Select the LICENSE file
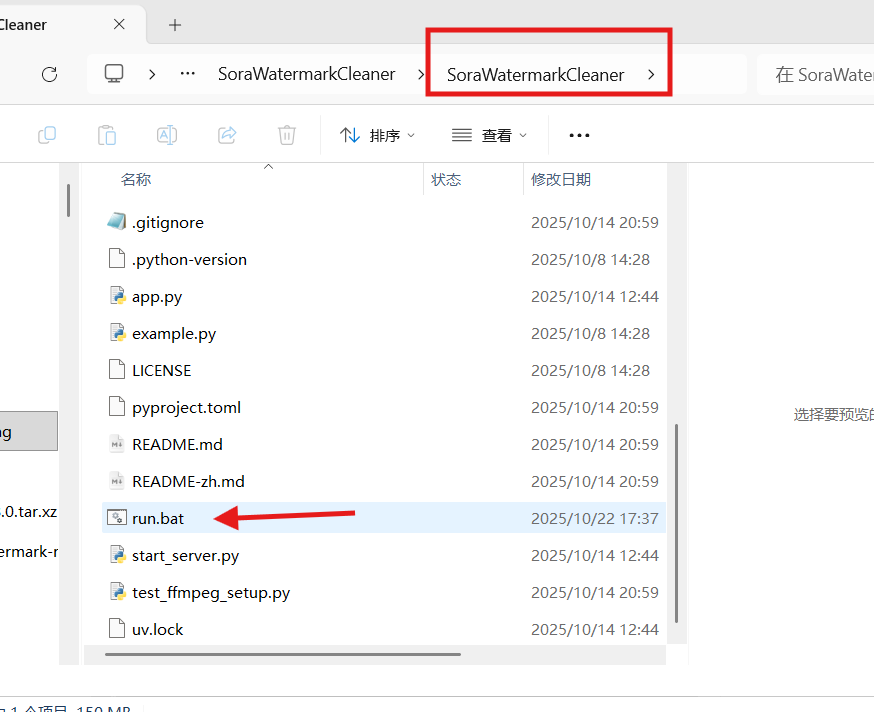The image size is (874, 712). pyautogui.click(x=383, y=371)
